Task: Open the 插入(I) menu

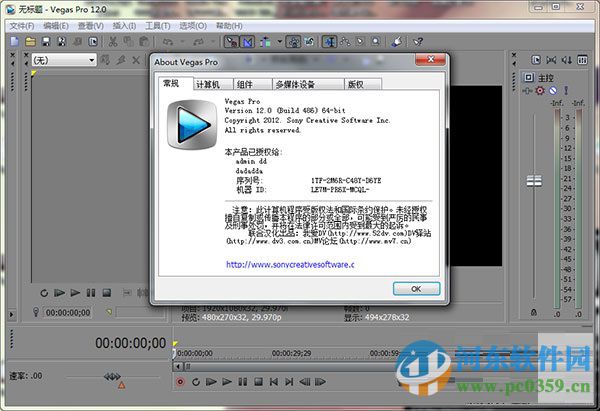Action: [124, 26]
